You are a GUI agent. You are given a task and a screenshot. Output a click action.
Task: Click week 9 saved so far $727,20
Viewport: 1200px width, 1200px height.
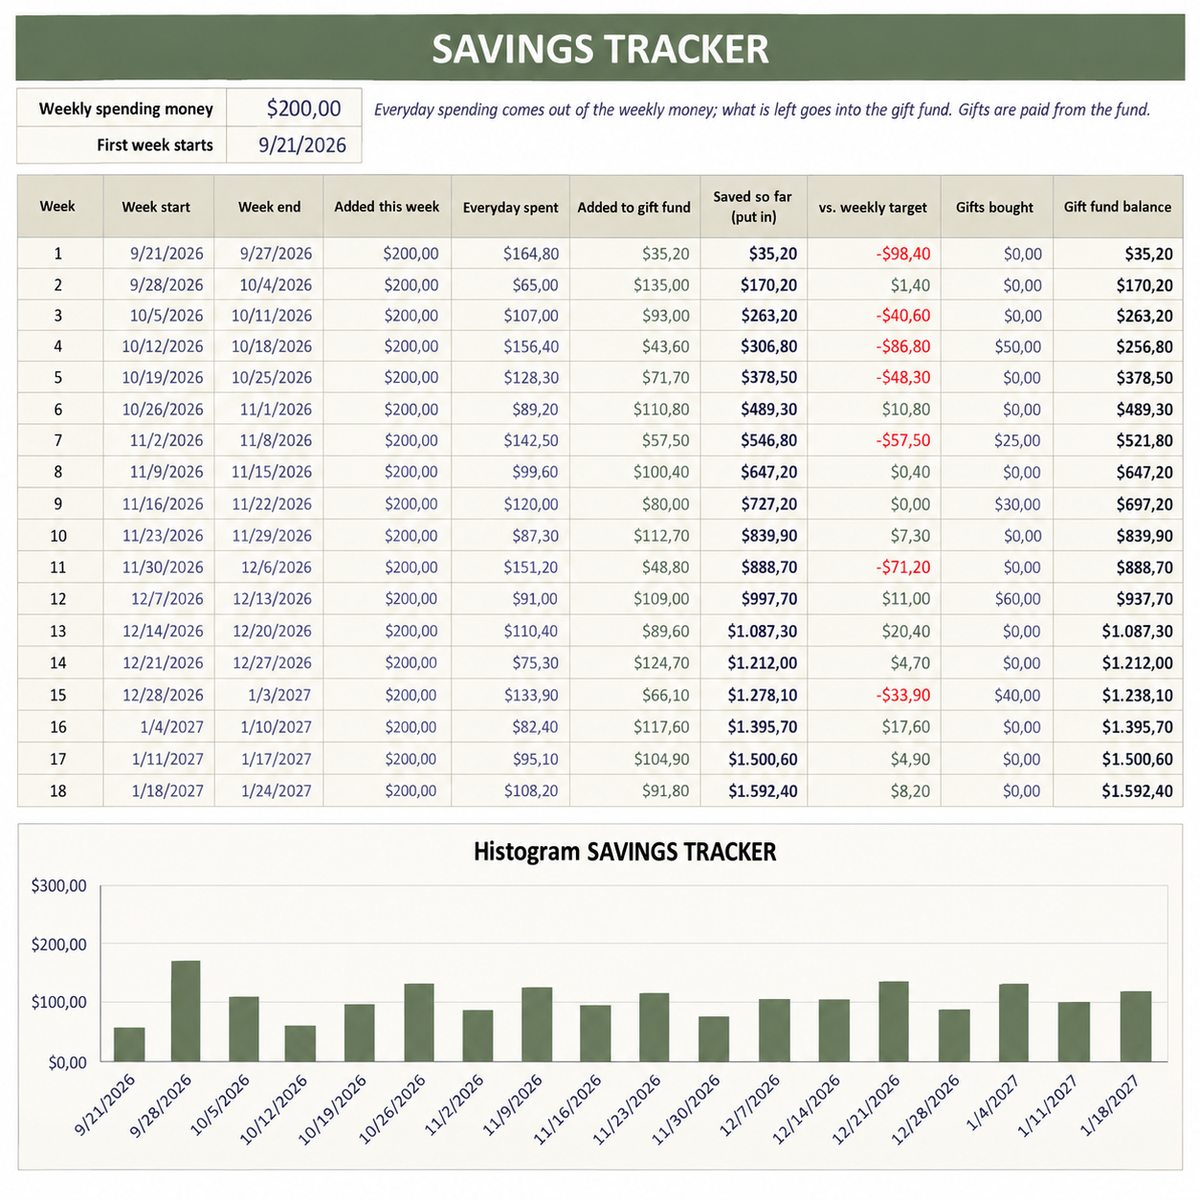[754, 504]
